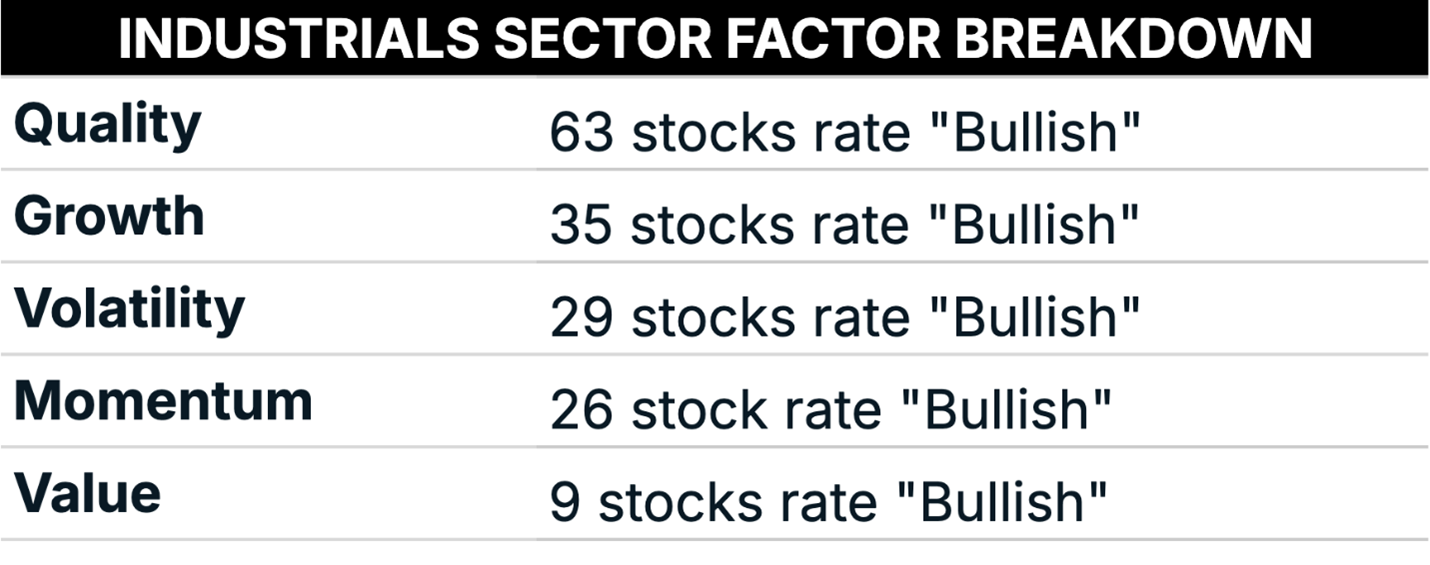This screenshot has height=565, width=1430.
Task: Click the '26 stock rate Bullish' text
Action: coord(831,409)
